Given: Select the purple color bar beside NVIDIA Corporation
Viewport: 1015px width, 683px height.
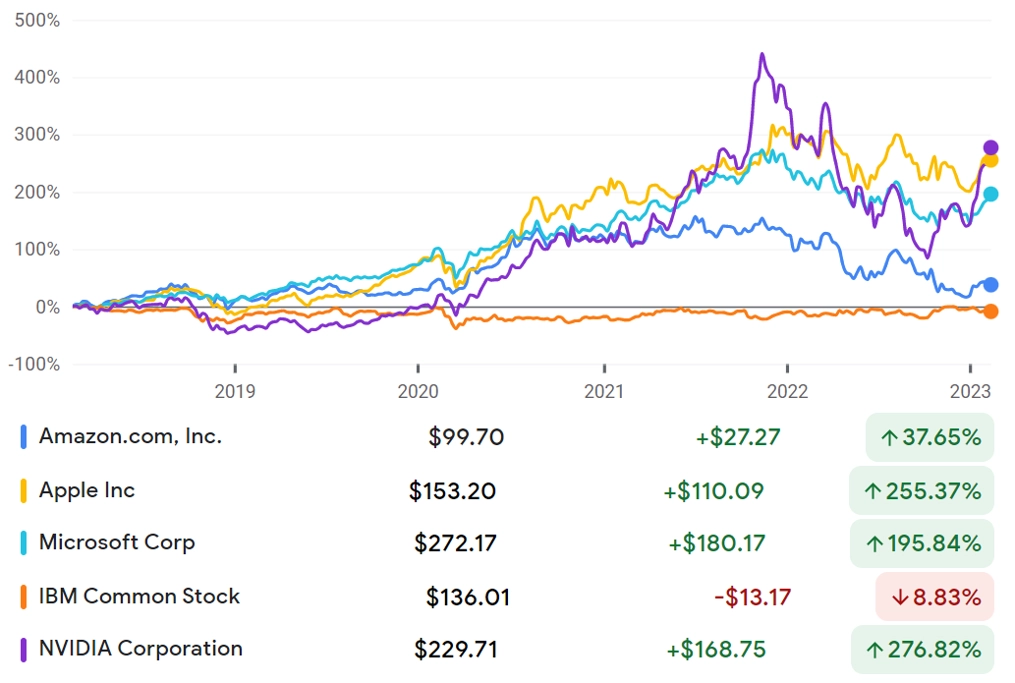Looking at the screenshot, I should [x=23, y=649].
